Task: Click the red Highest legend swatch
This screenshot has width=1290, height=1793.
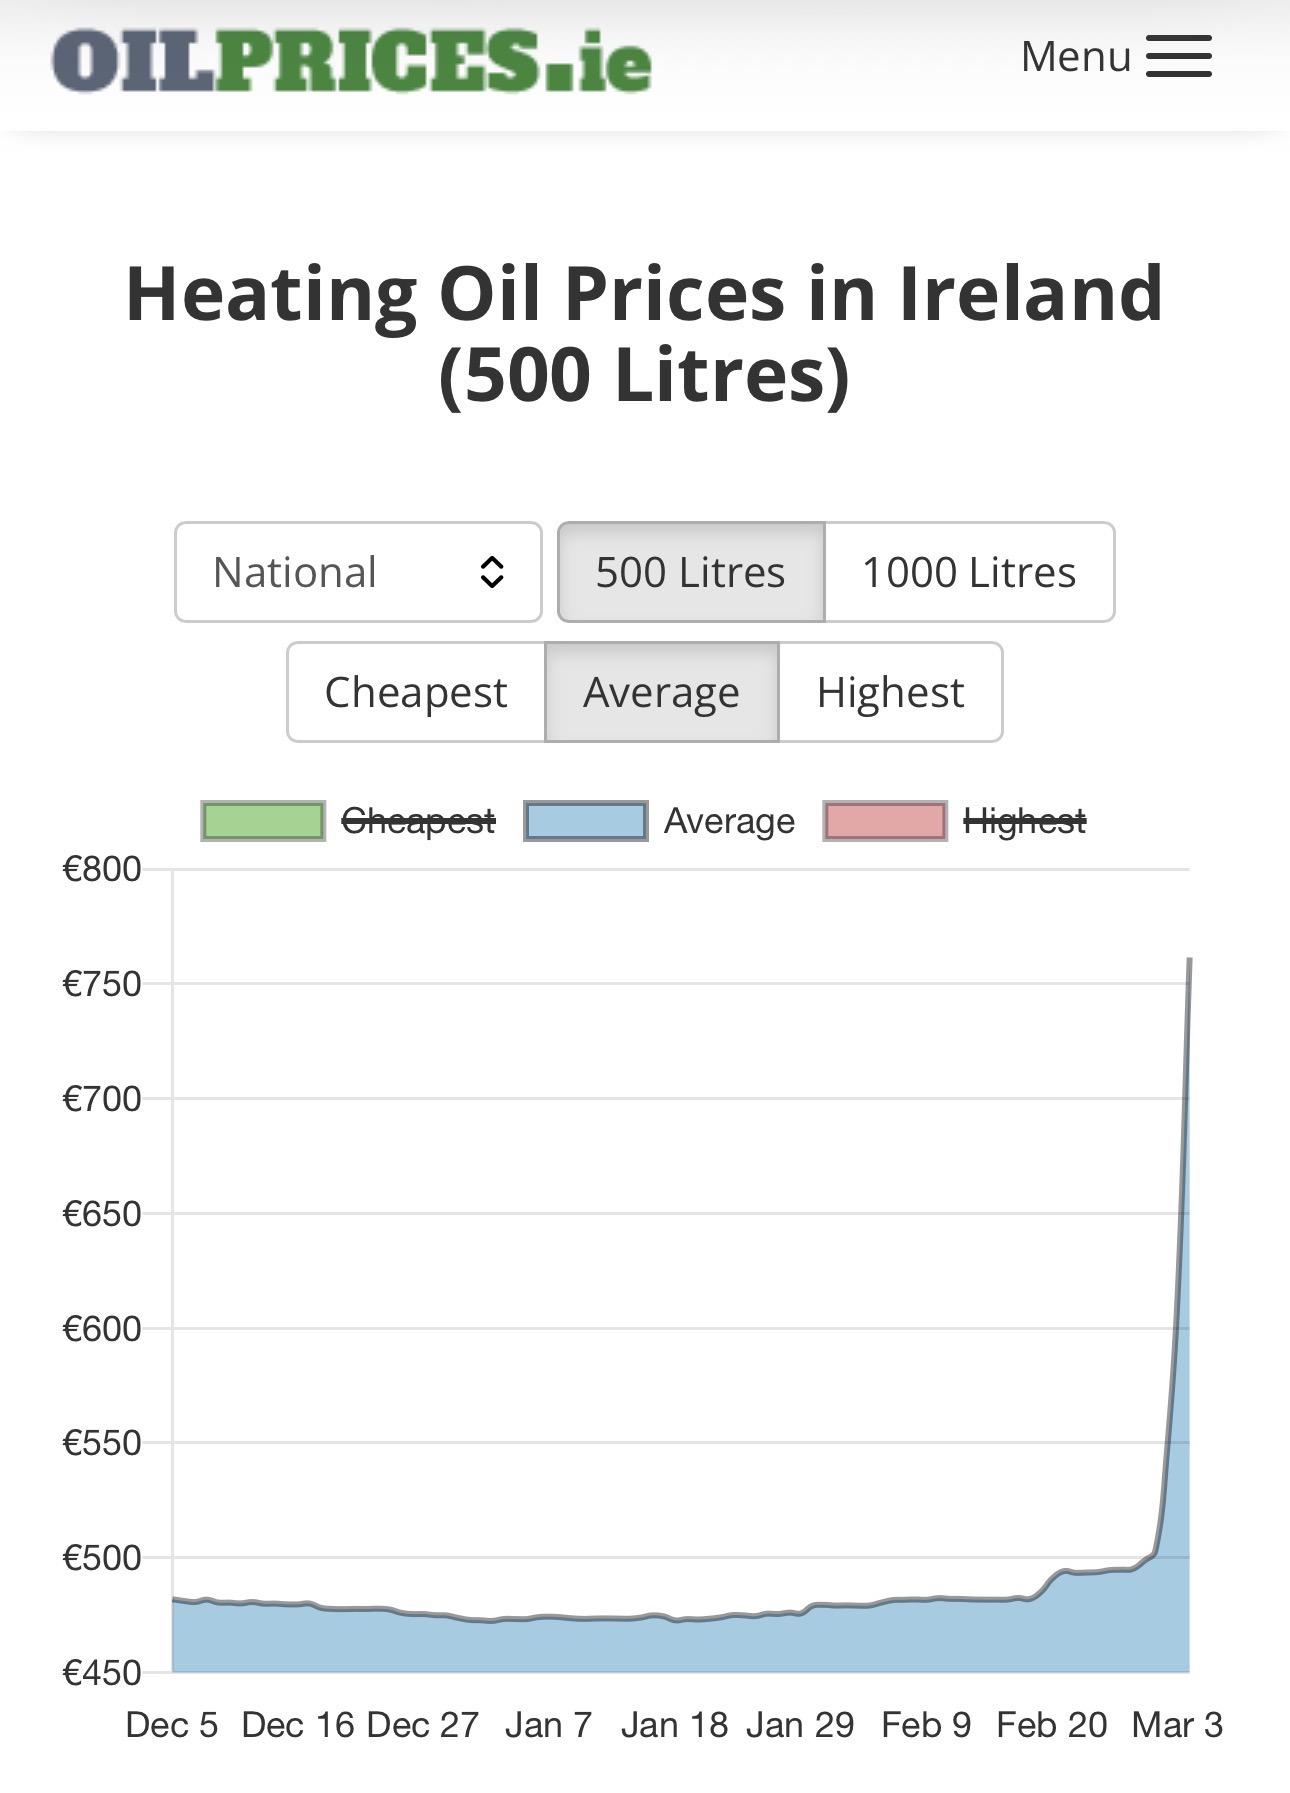Action: coord(885,821)
